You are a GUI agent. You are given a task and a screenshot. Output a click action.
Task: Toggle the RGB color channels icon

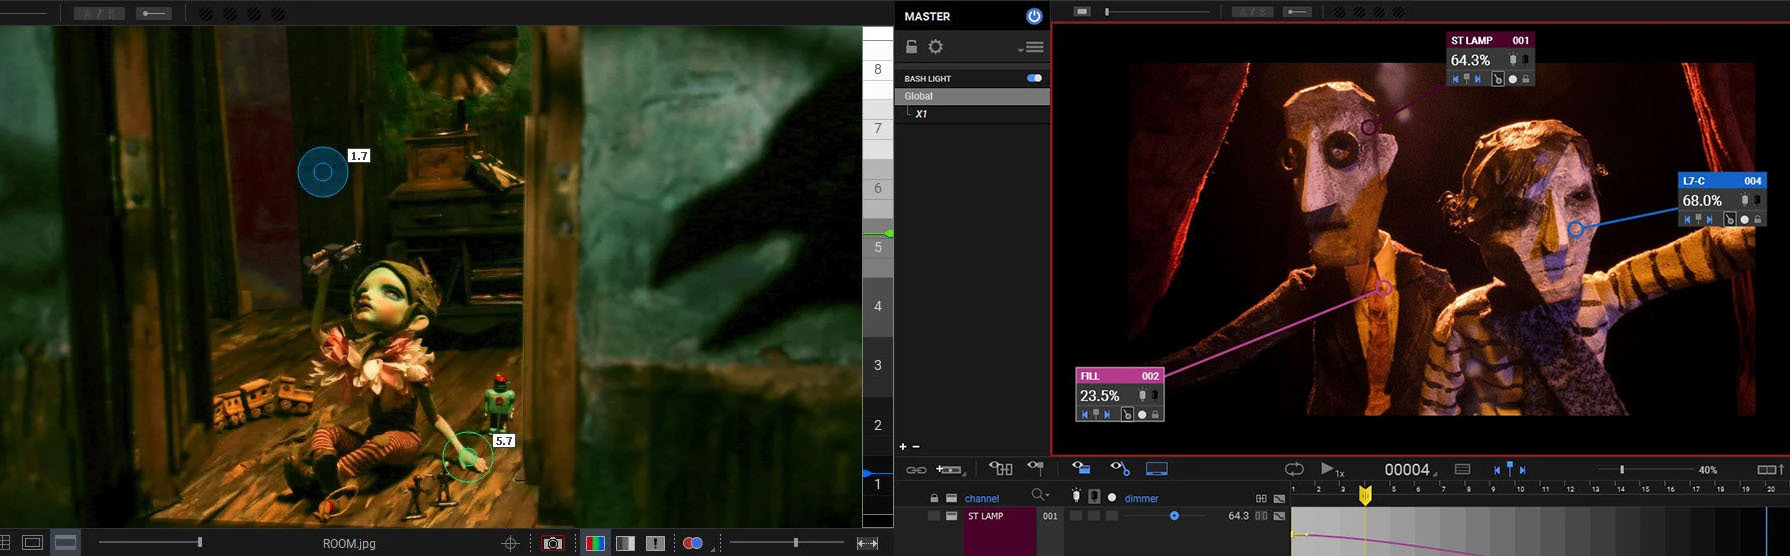tap(595, 543)
